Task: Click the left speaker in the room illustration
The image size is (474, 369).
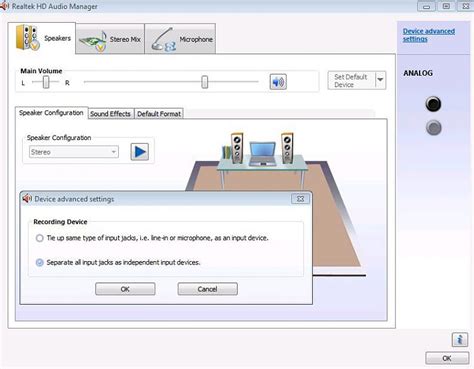Action: tap(237, 148)
